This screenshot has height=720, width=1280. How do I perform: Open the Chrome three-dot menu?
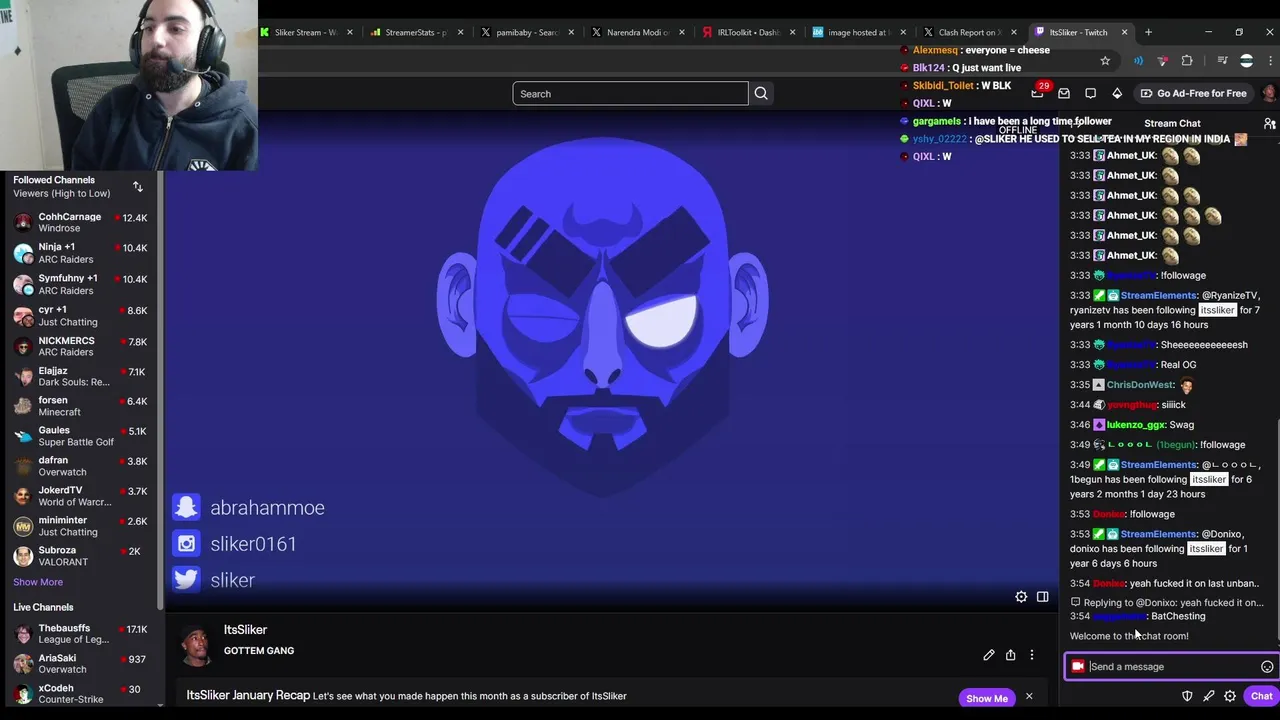tap(1271, 61)
